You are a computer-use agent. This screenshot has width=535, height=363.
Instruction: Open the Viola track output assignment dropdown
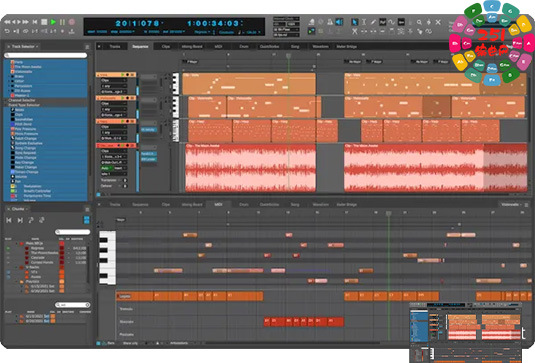114,92
